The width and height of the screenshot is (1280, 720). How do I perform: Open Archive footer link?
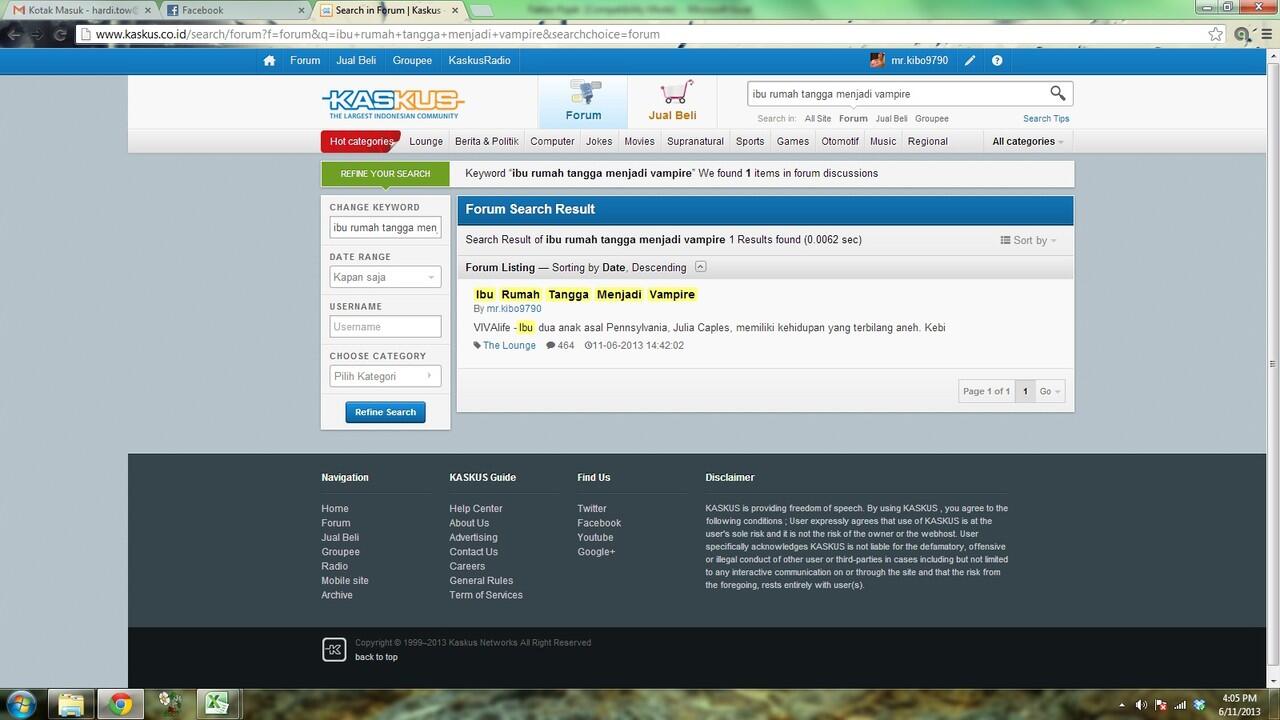tap(337, 595)
